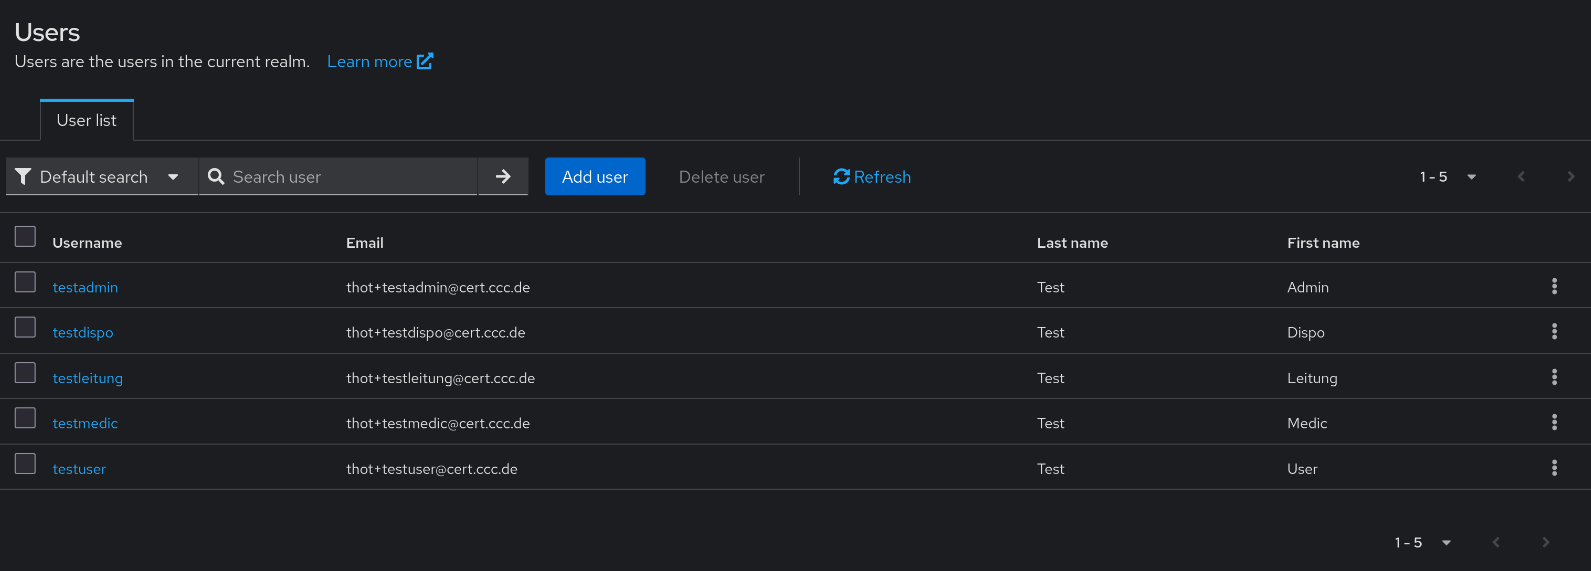Select the checkbox for testadmin
Image resolution: width=1591 pixels, height=571 pixels.
click(26, 282)
